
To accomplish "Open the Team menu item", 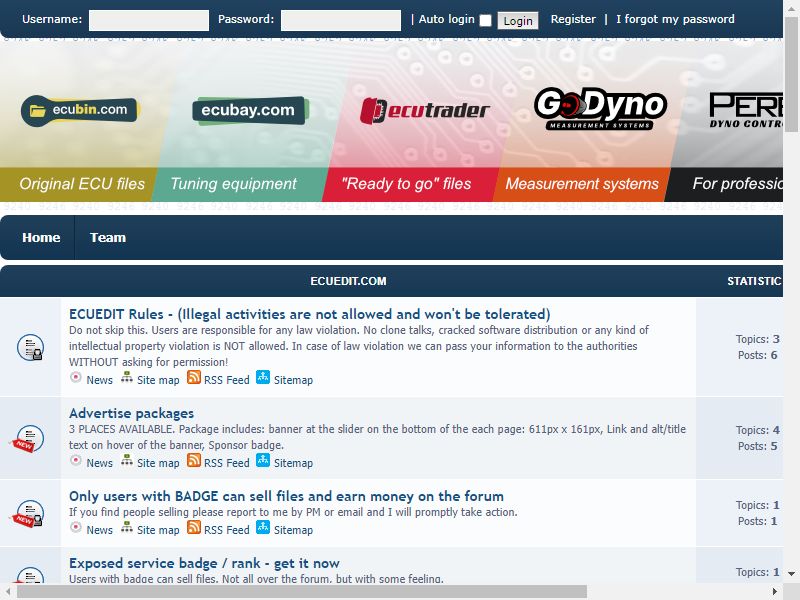I will click(x=108, y=238).
